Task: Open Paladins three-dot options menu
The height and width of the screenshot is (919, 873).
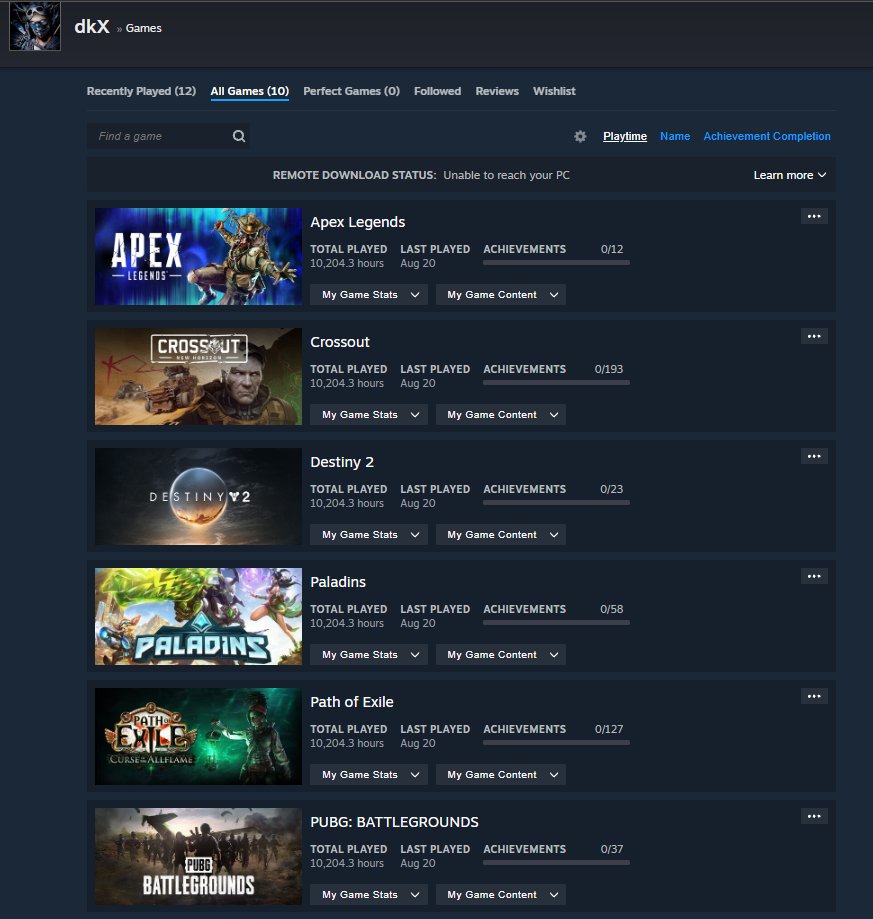Action: pos(814,576)
